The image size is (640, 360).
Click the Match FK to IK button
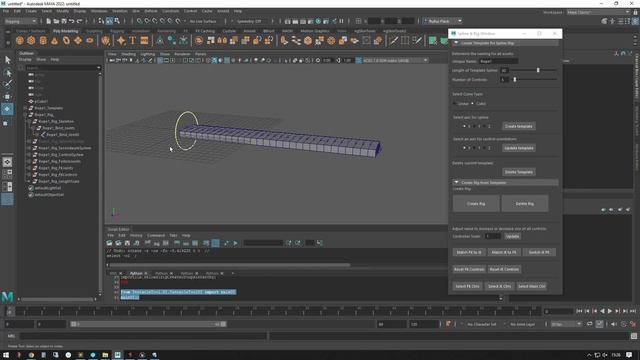pos(469,252)
